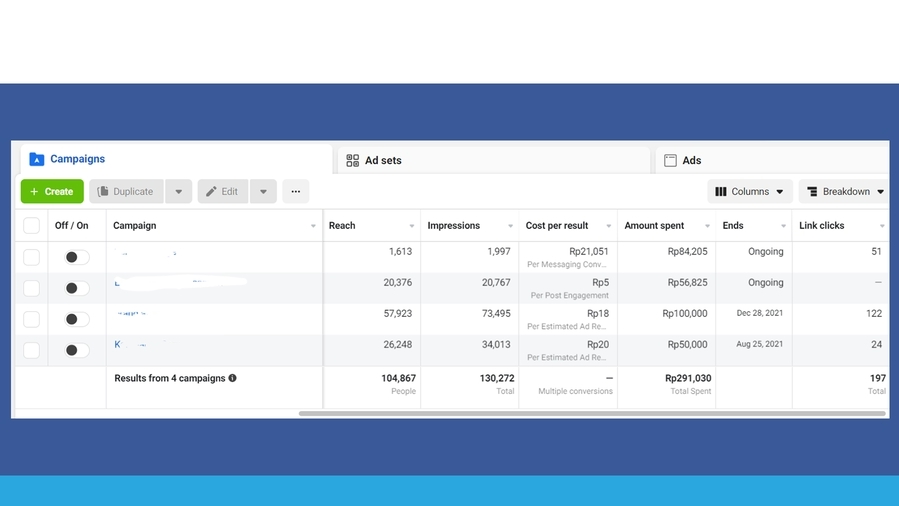Open the Breakdown dropdown
Viewport: 899px width, 506px height.
coord(844,191)
